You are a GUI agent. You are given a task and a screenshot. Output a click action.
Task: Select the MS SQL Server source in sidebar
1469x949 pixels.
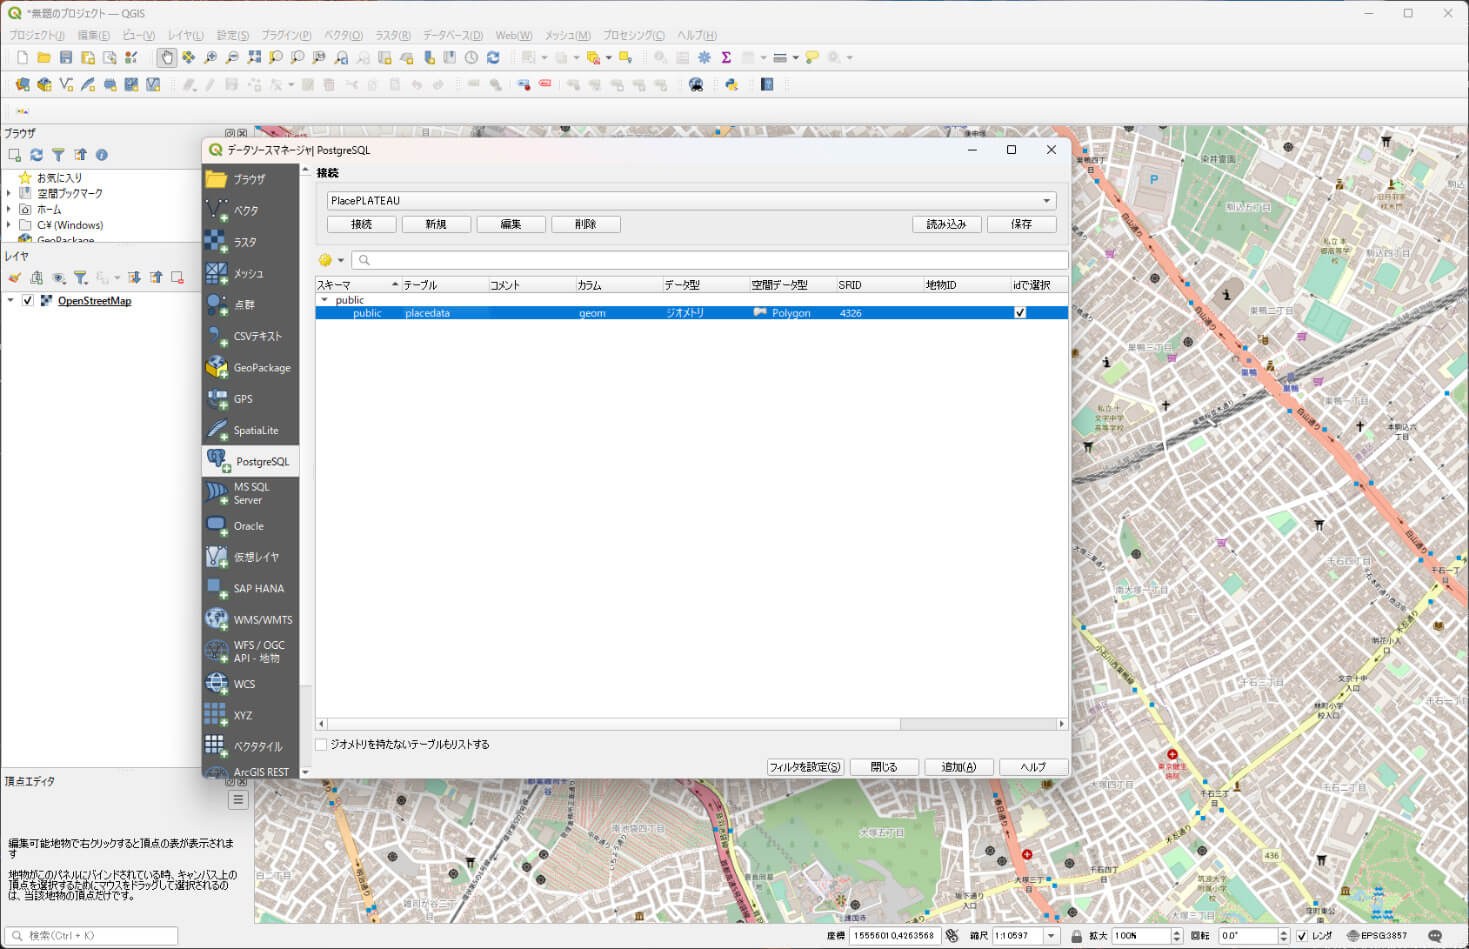point(250,493)
